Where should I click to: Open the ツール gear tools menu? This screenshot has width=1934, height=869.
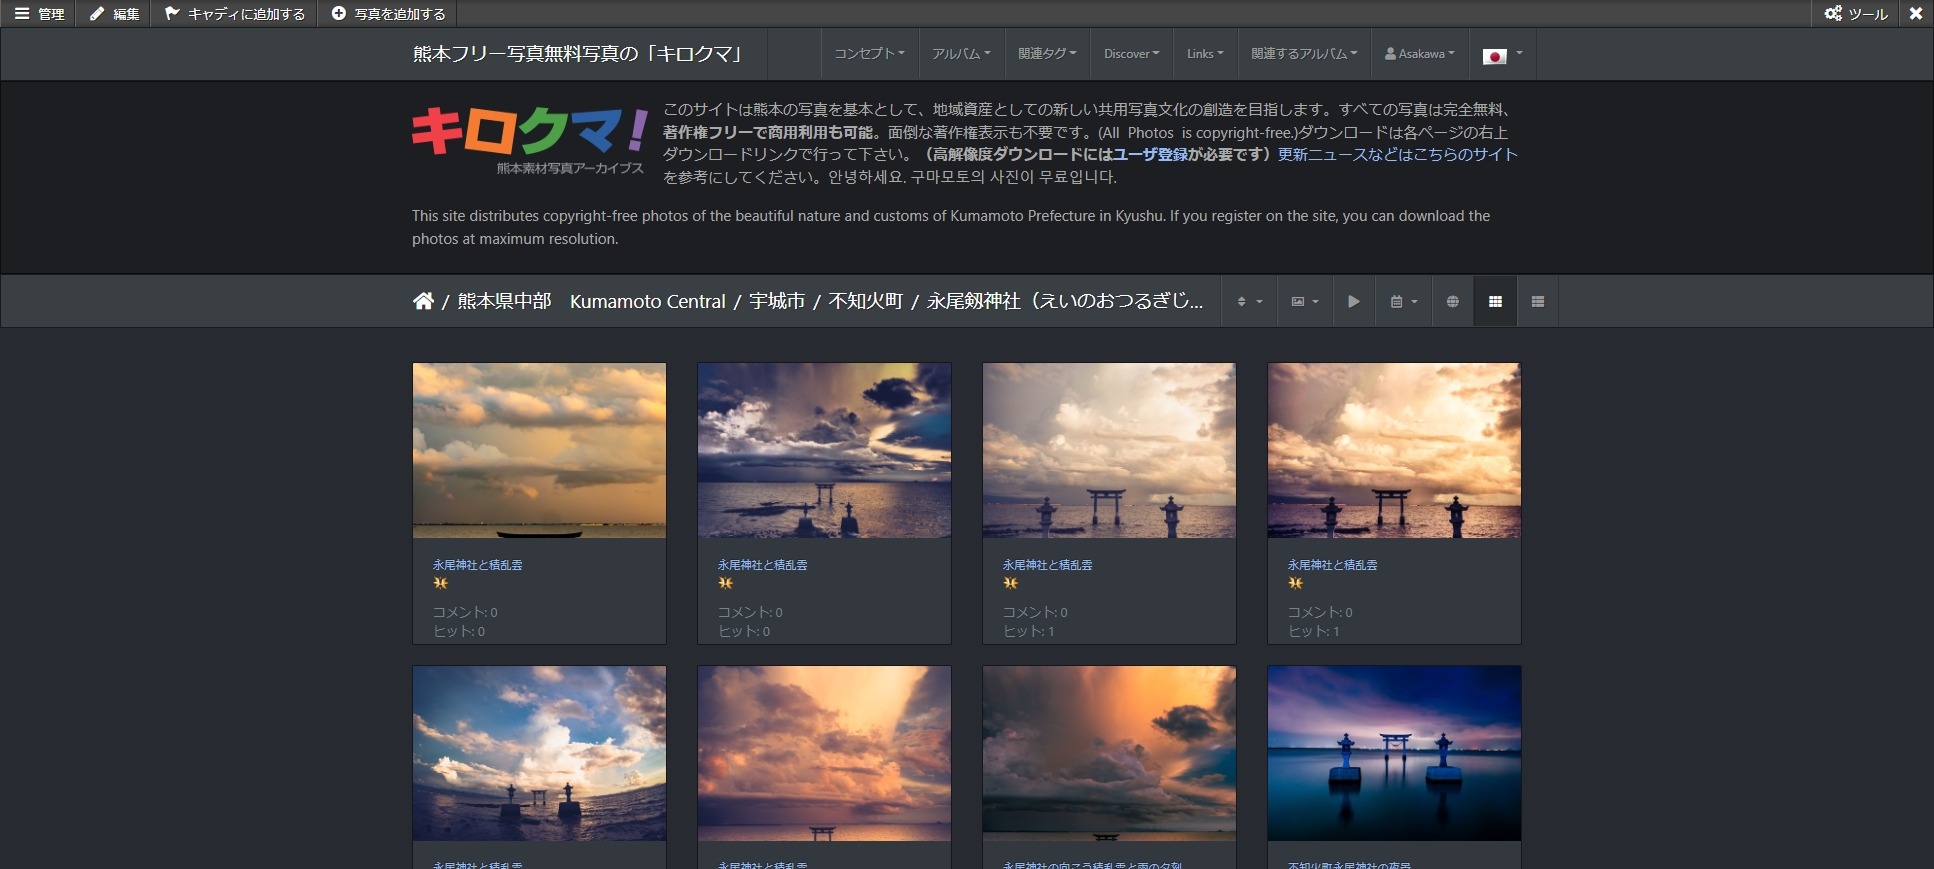1855,14
